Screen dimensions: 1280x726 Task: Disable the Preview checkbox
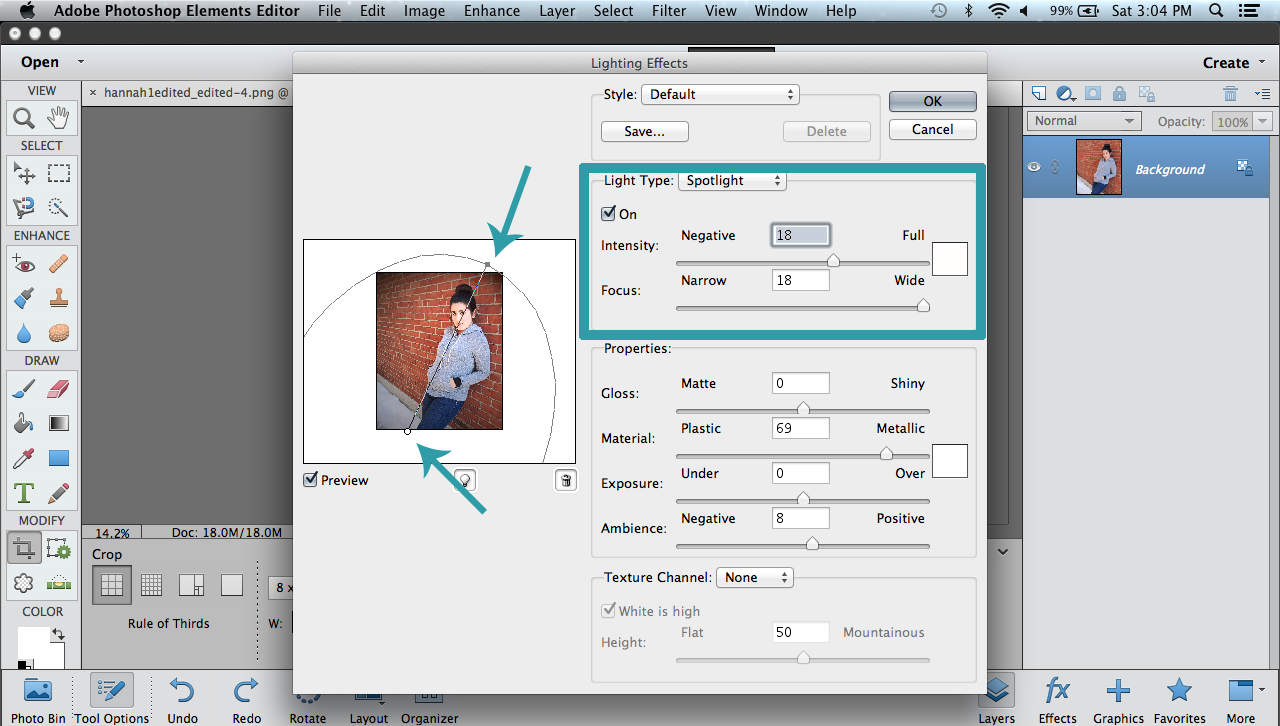pos(312,480)
